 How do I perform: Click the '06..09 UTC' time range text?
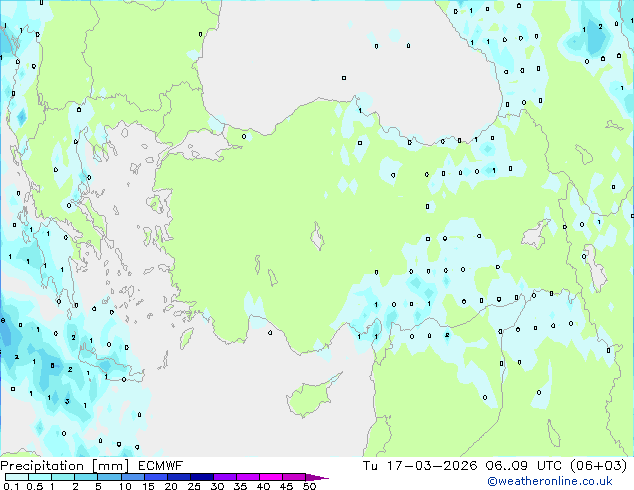(524, 466)
